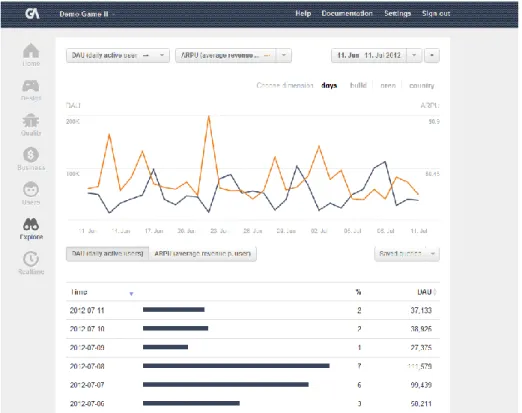This screenshot has width=522, height=413.
Task: Click the 2012-07-11 row date
Action: click(x=87, y=310)
